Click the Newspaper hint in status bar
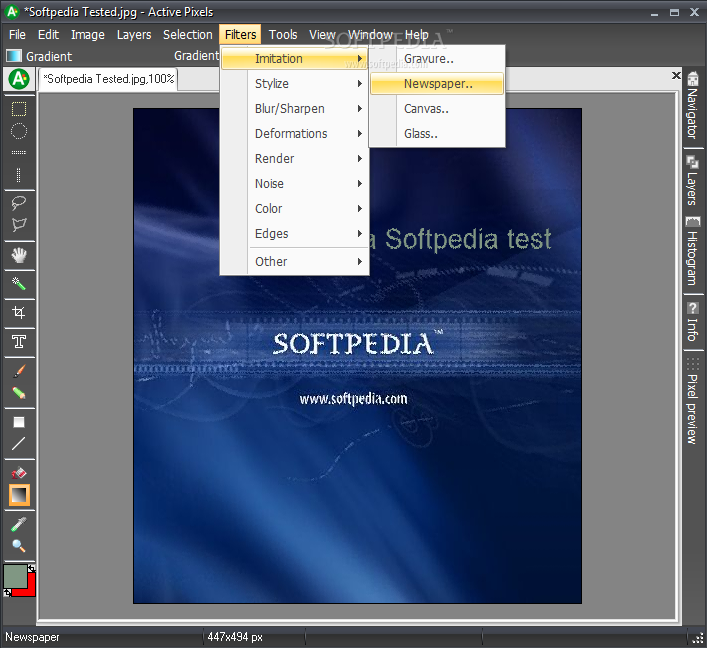Image resolution: width=707 pixels, height=648 pixels. (32, 637)
